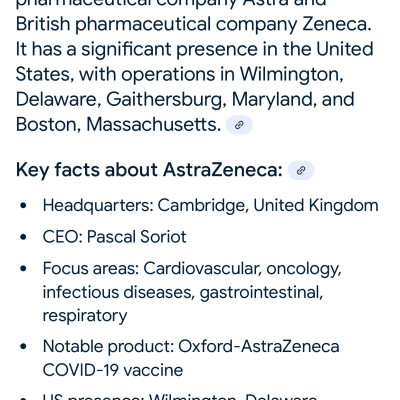Open source link icon after 'Boston, Massachusetts.'
Screen dimensions: 400x400
pyautogui.click(x=239, y=125)
